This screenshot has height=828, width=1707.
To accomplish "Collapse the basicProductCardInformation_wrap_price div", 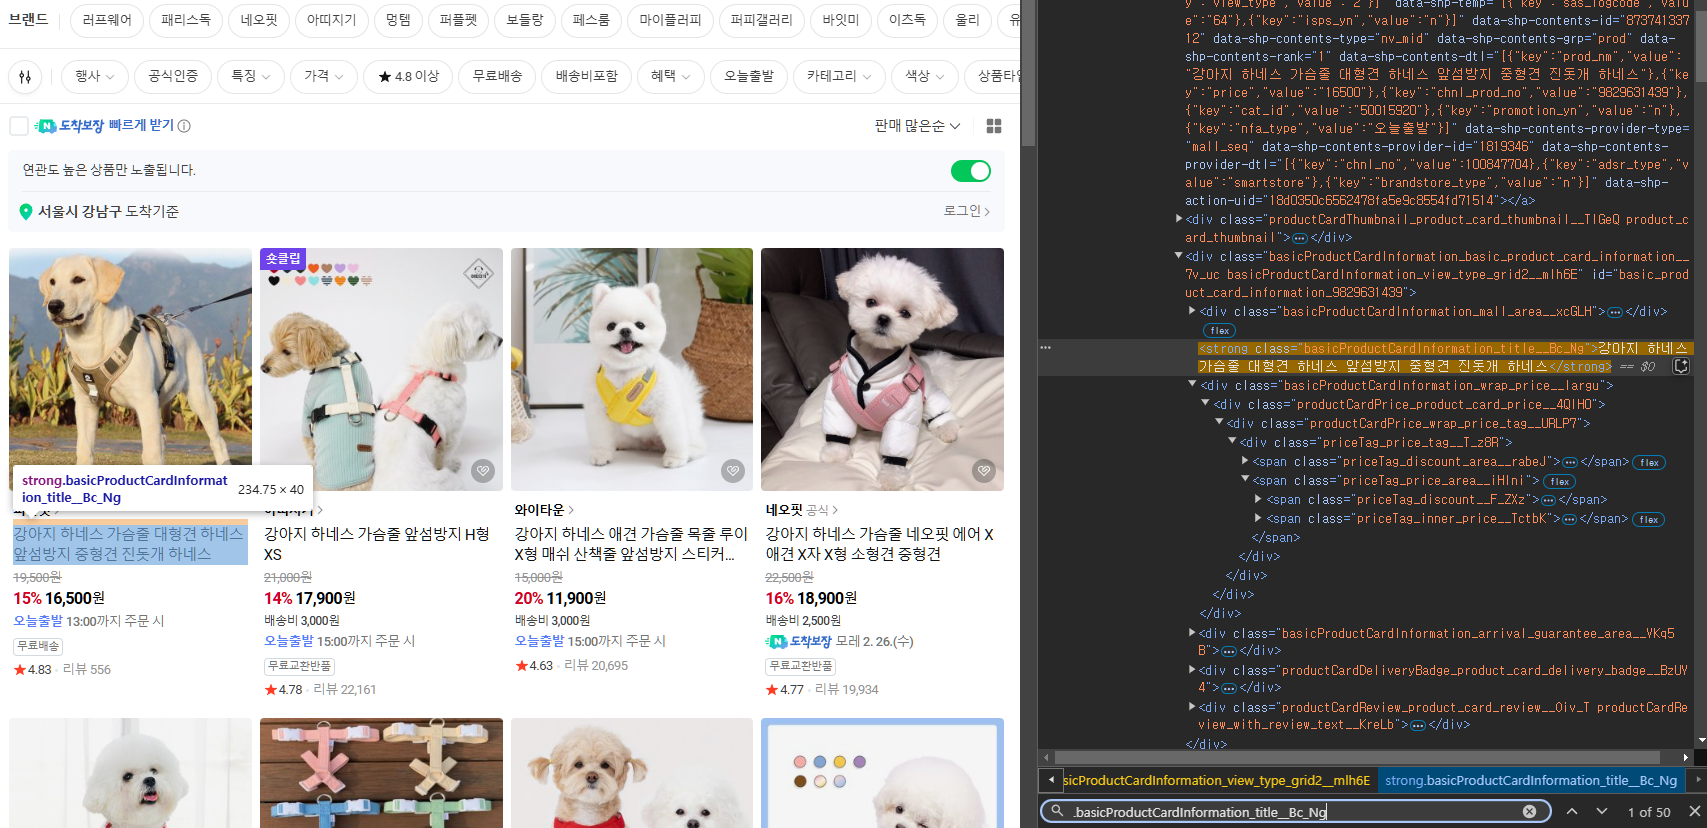I will [1192, 385].
